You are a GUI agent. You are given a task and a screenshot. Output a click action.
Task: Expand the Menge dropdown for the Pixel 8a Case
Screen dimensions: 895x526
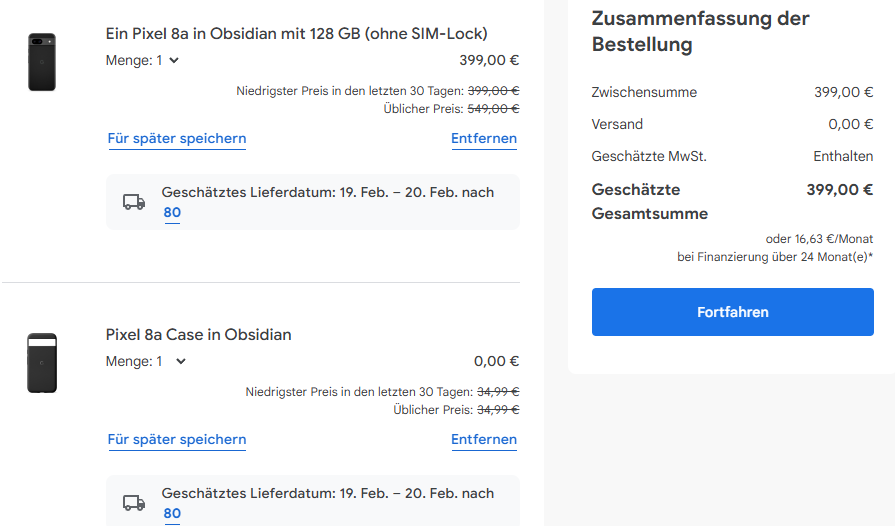pyautogui.click(x=147, y=361)
